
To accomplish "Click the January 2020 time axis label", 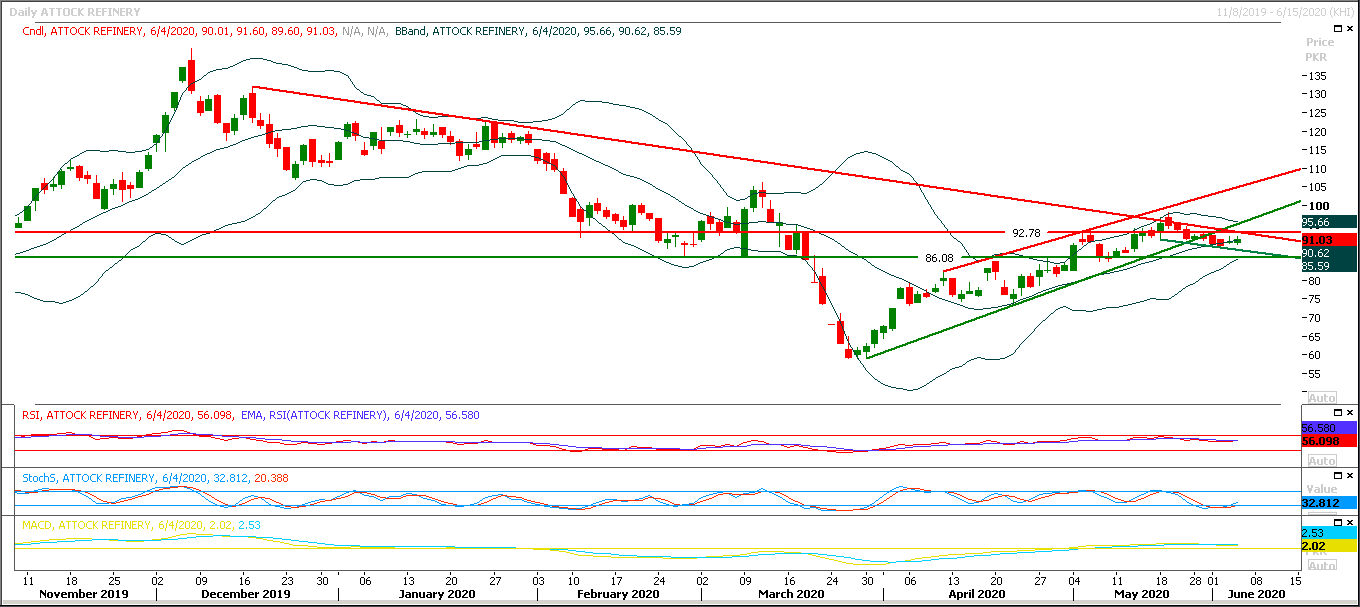I will (437, 593).
